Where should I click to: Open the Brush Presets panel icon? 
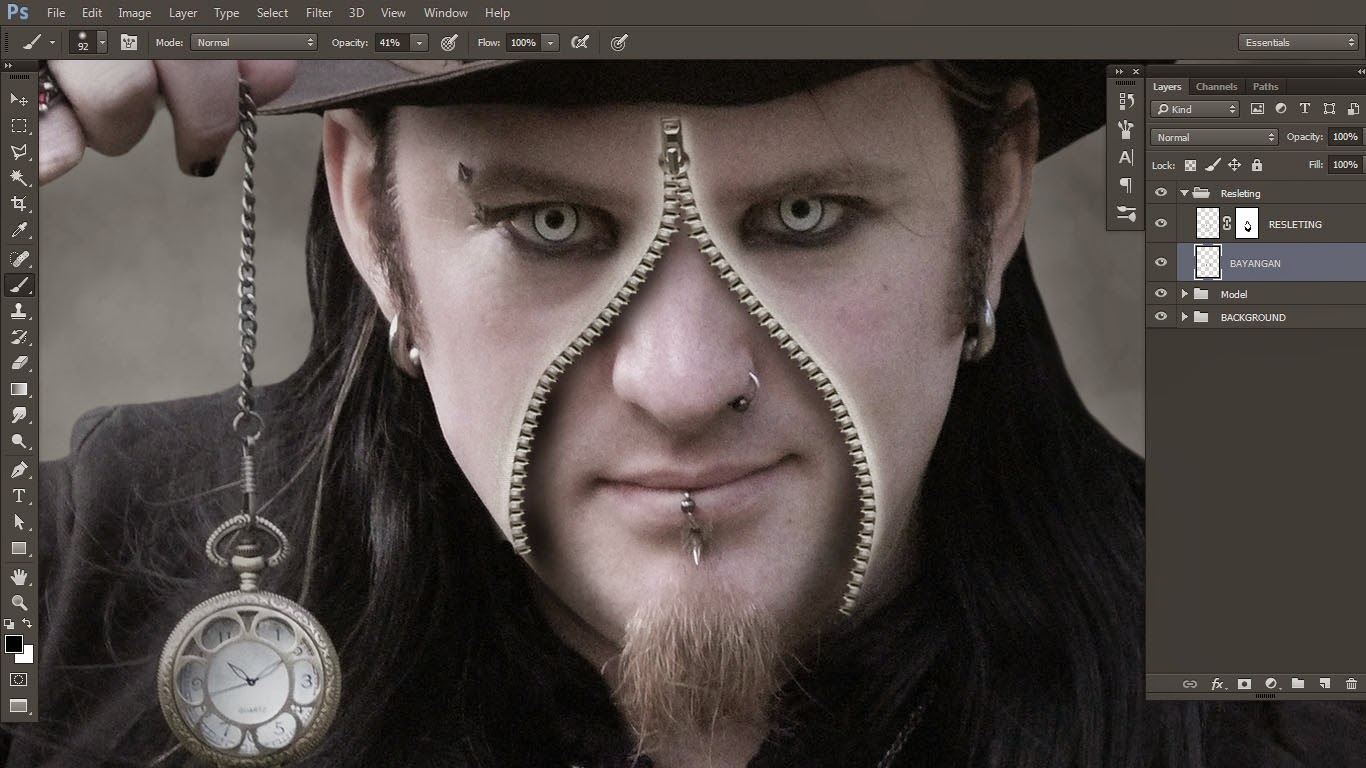pos(1126,129)
